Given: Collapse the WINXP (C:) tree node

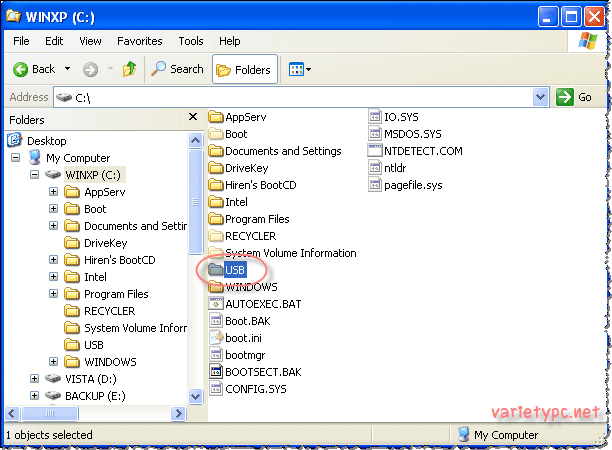Looking at the screenshot, I should 34,174.
